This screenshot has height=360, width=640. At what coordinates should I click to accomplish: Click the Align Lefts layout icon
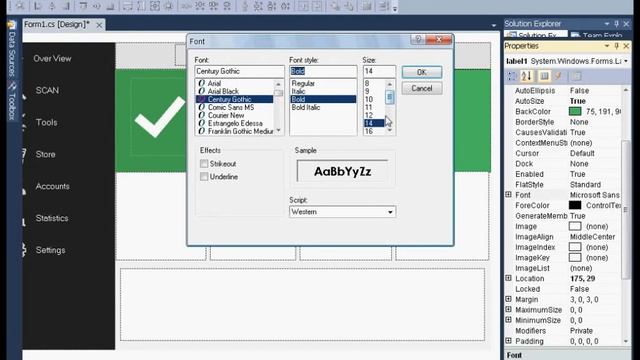click(38, 6)
